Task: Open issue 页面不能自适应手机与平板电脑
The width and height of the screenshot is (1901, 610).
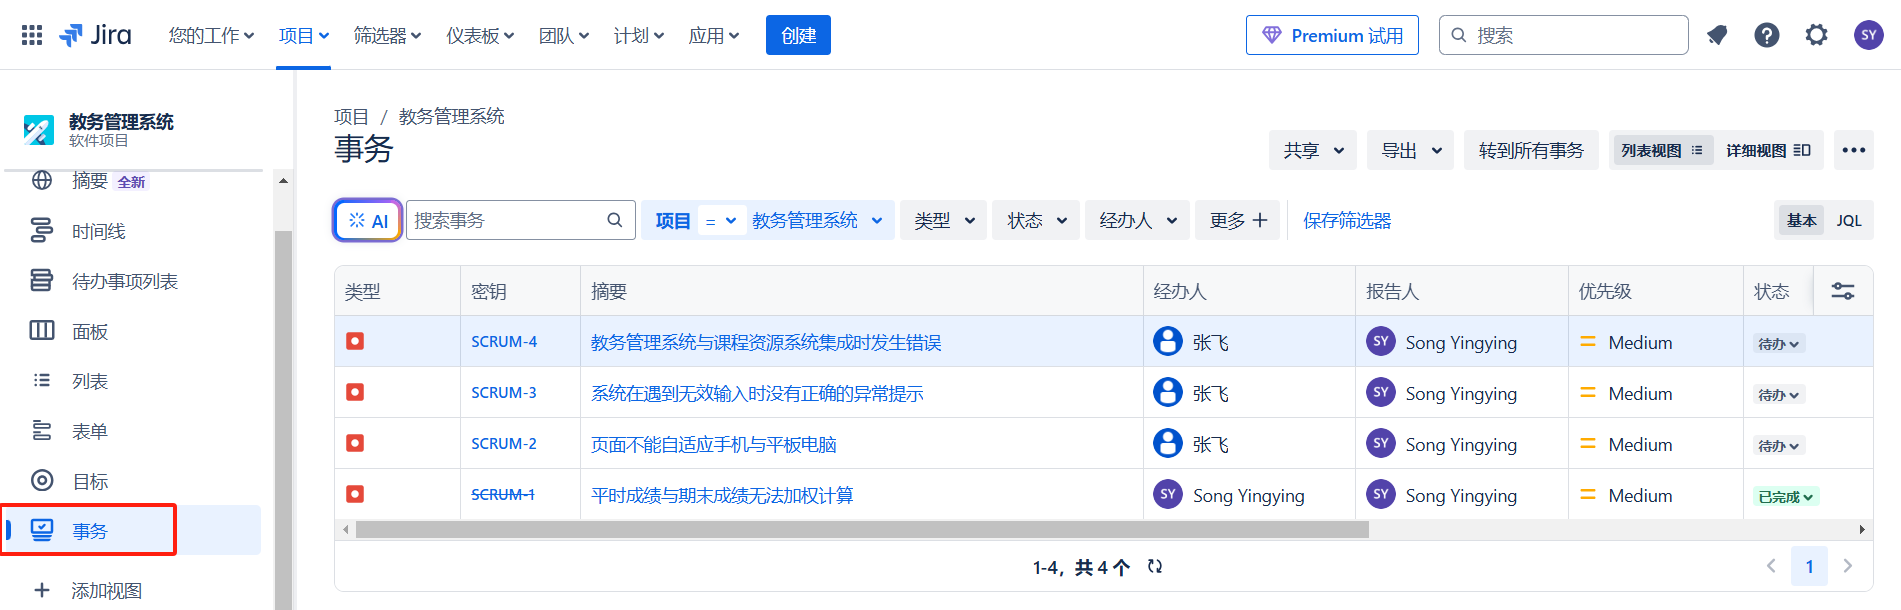Action: [x=714, y=444]
